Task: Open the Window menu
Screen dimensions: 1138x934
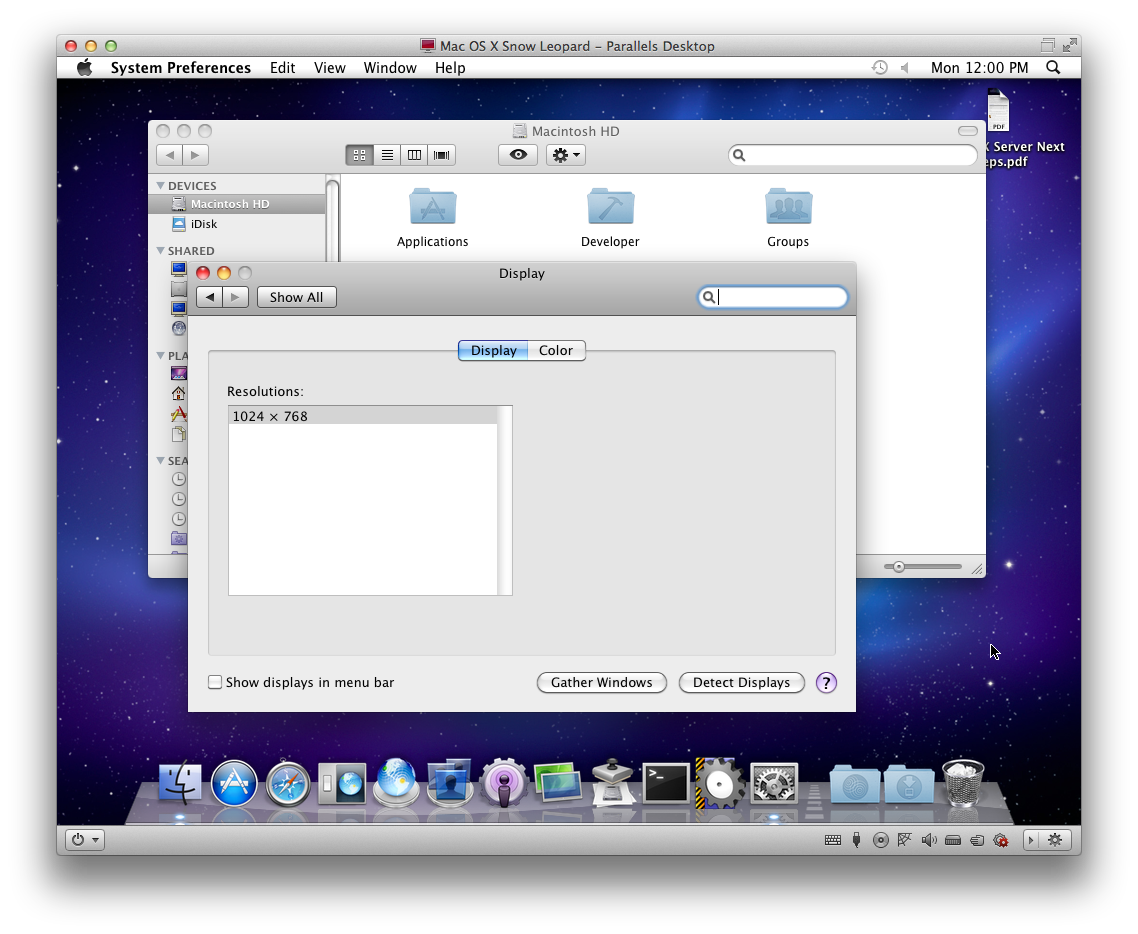Action: (x=390, y=67)
